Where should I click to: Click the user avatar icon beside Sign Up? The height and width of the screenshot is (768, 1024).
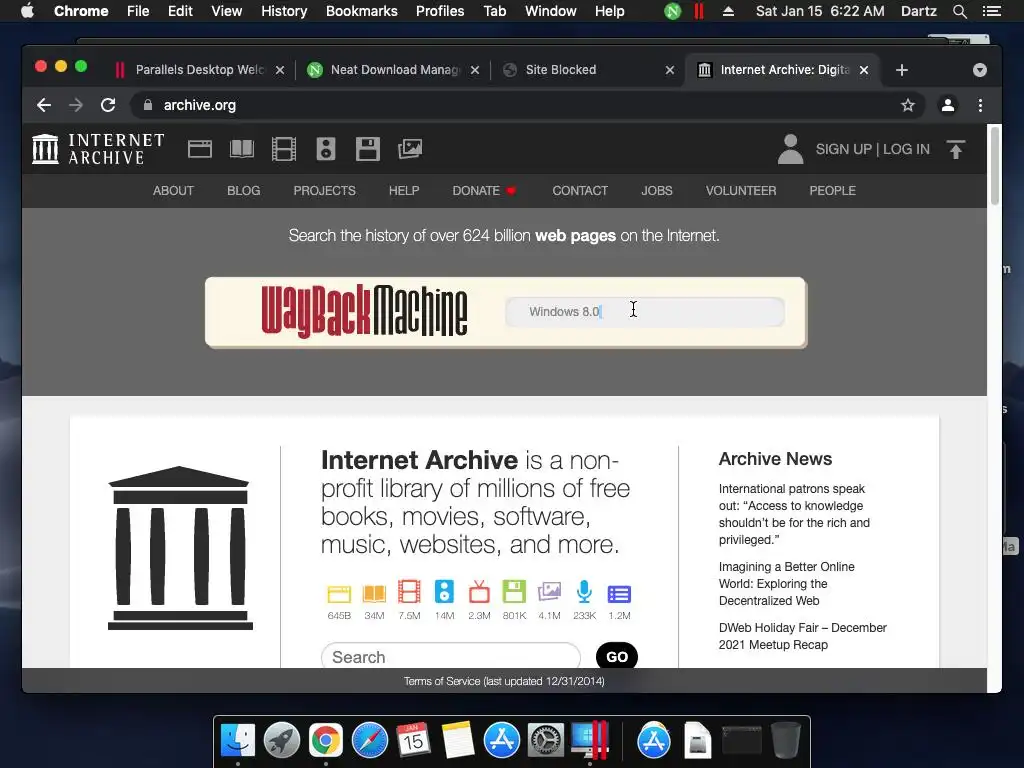coord(790,149)
